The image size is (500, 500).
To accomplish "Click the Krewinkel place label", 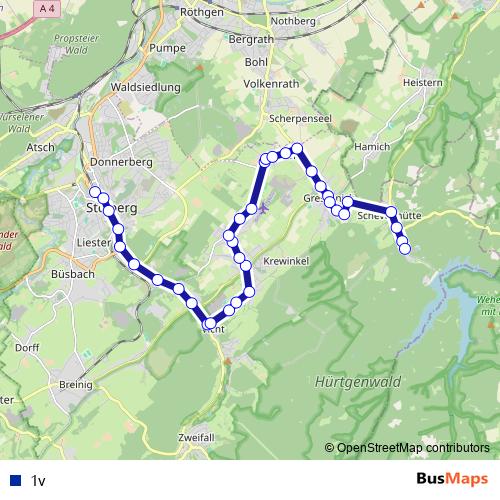I will [x=286, y=261].
